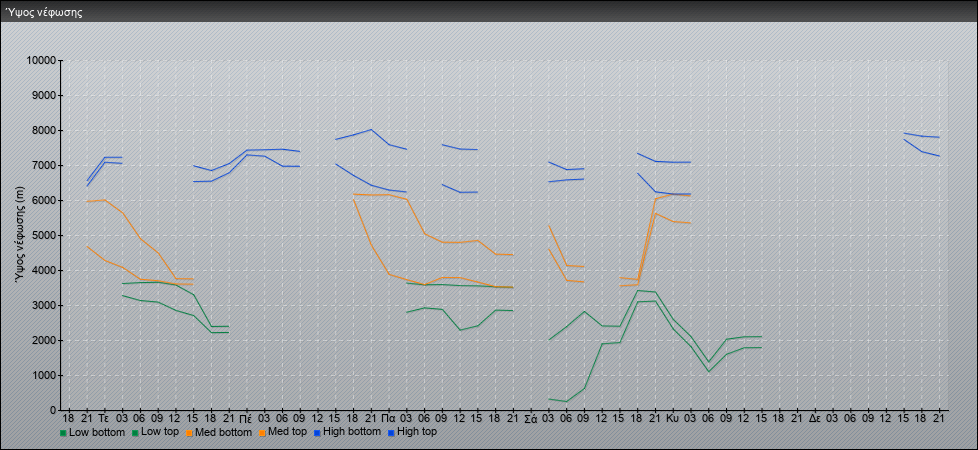The image size is (978, 450).
Task: Toggle the High top legend entry
Action: 412,432
